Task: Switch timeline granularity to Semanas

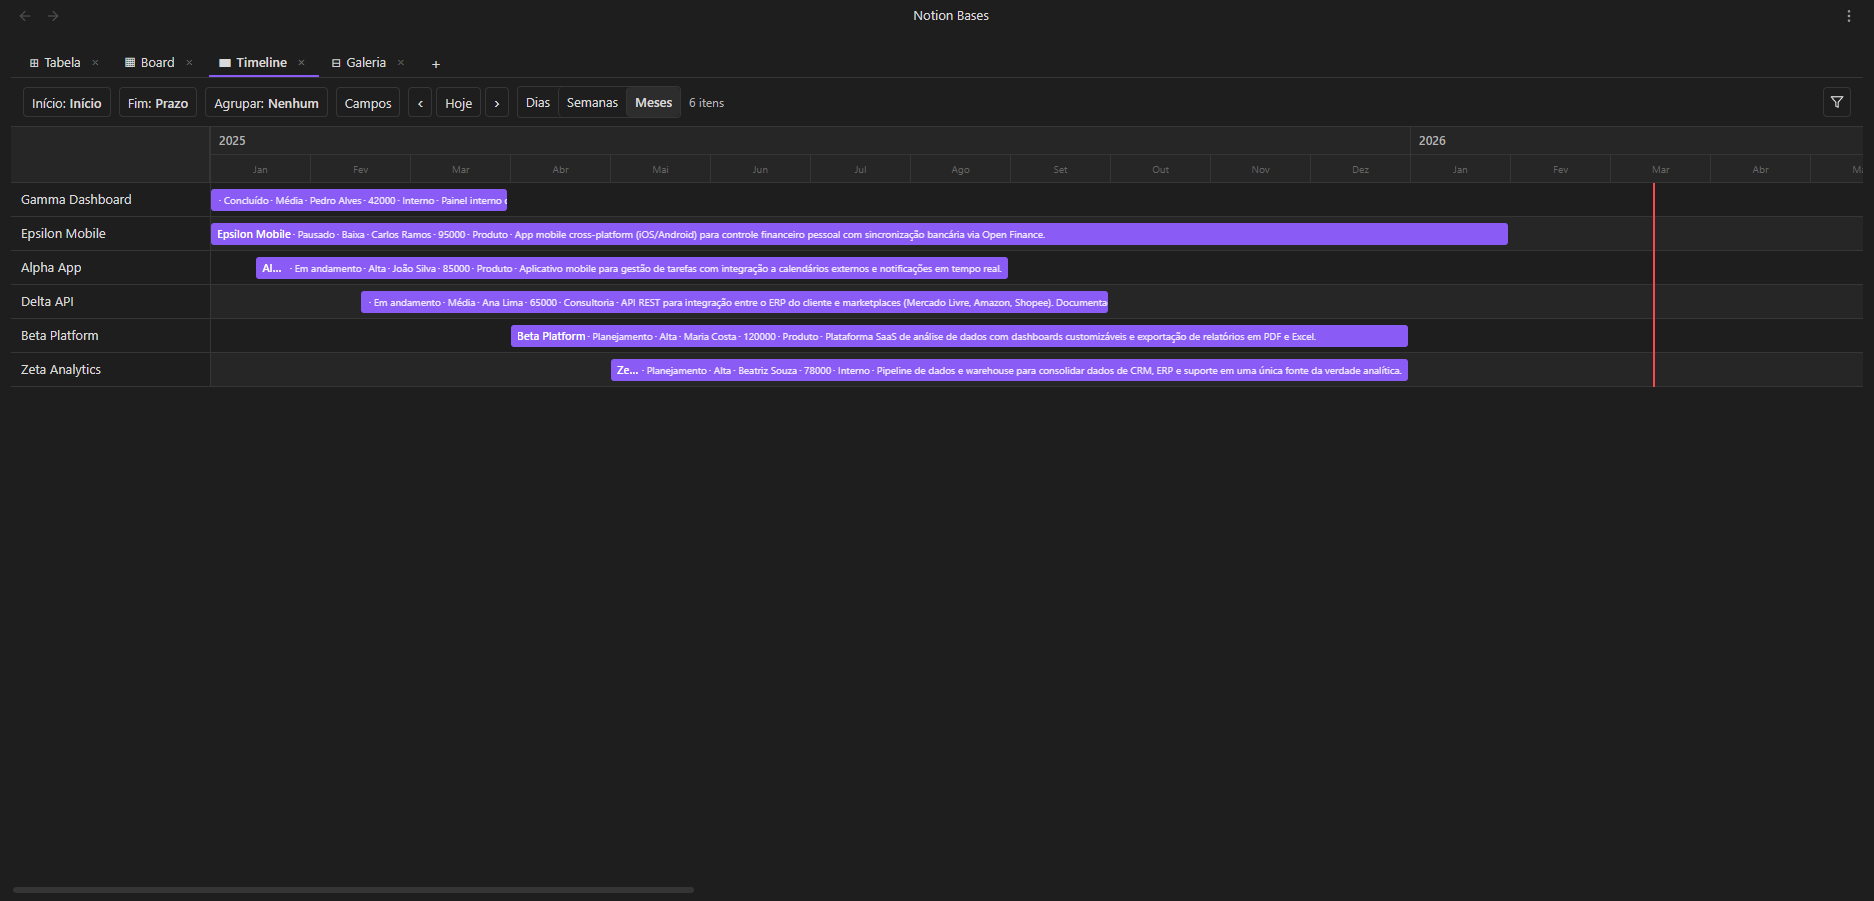Action: point(592,101)
